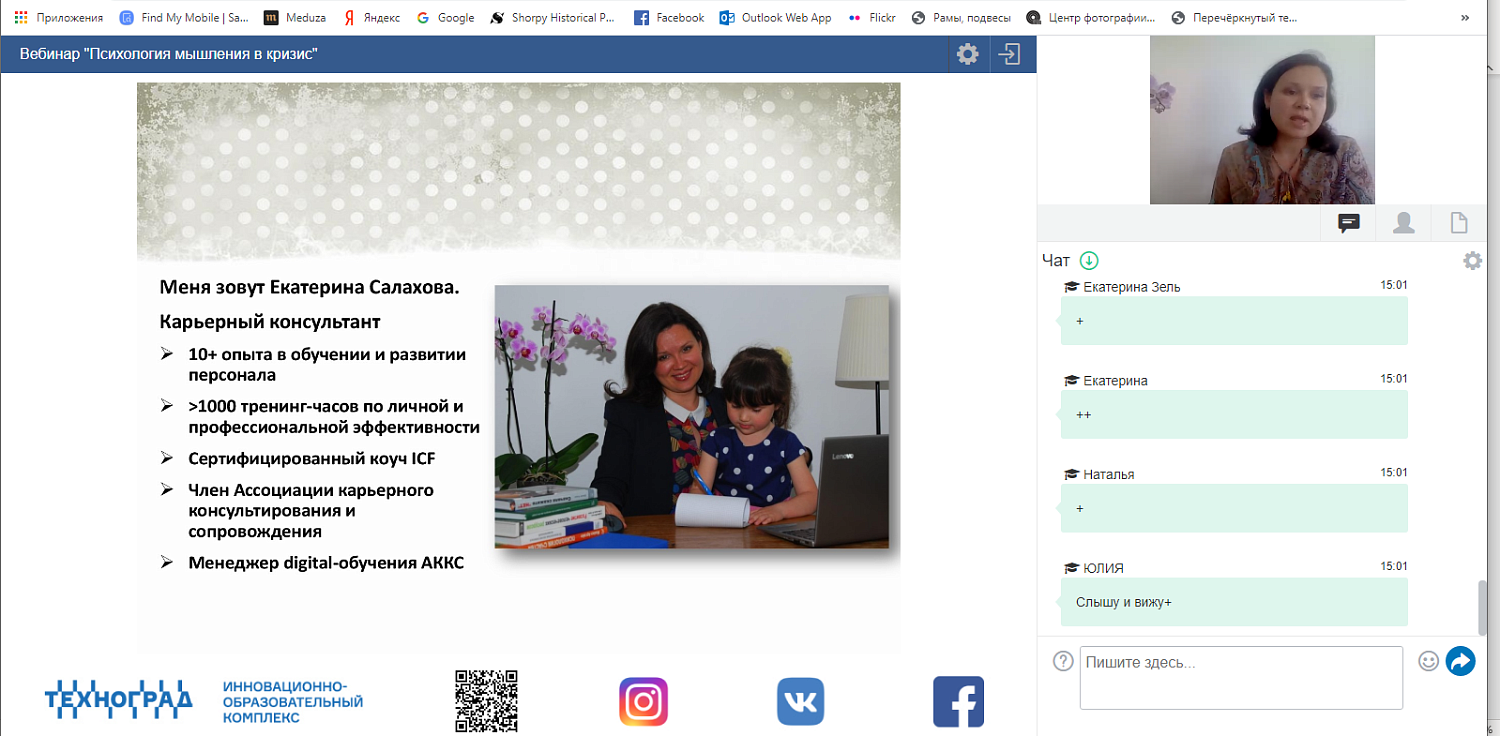Click the 'Слышу и вижу+' message
The width and height of the screenshot is (1500, 736).
[x=1234, y=602]
